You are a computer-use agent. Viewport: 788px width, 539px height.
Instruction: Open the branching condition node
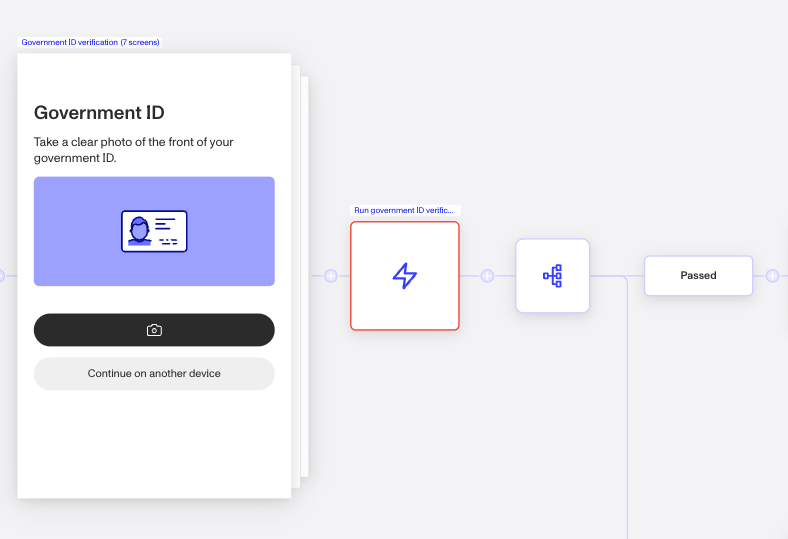pos(552,276)
